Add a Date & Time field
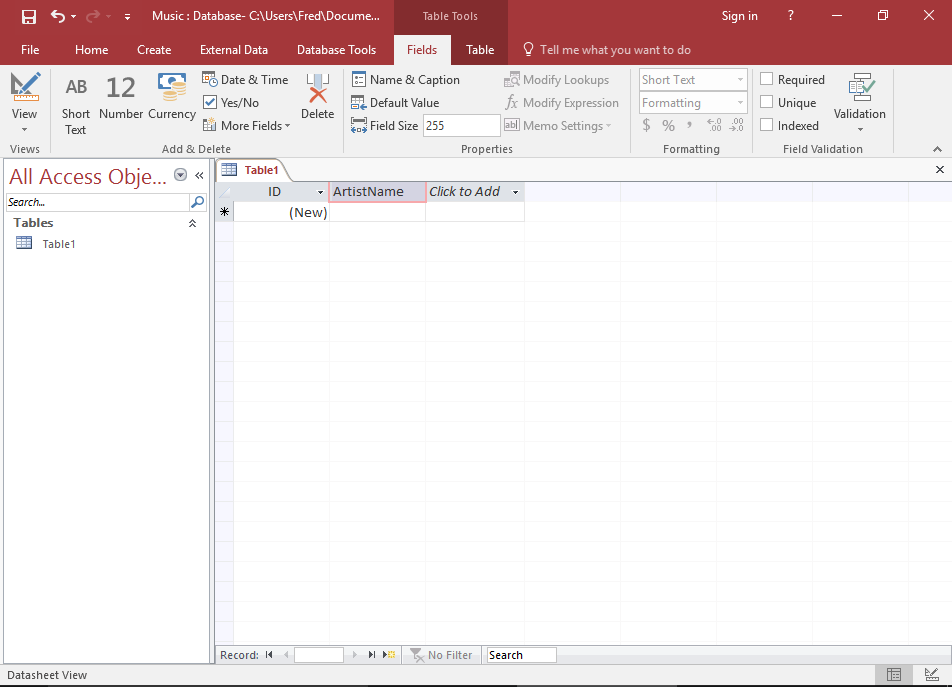The height and width of the screenshot is (687, 952). pos(245,80)
